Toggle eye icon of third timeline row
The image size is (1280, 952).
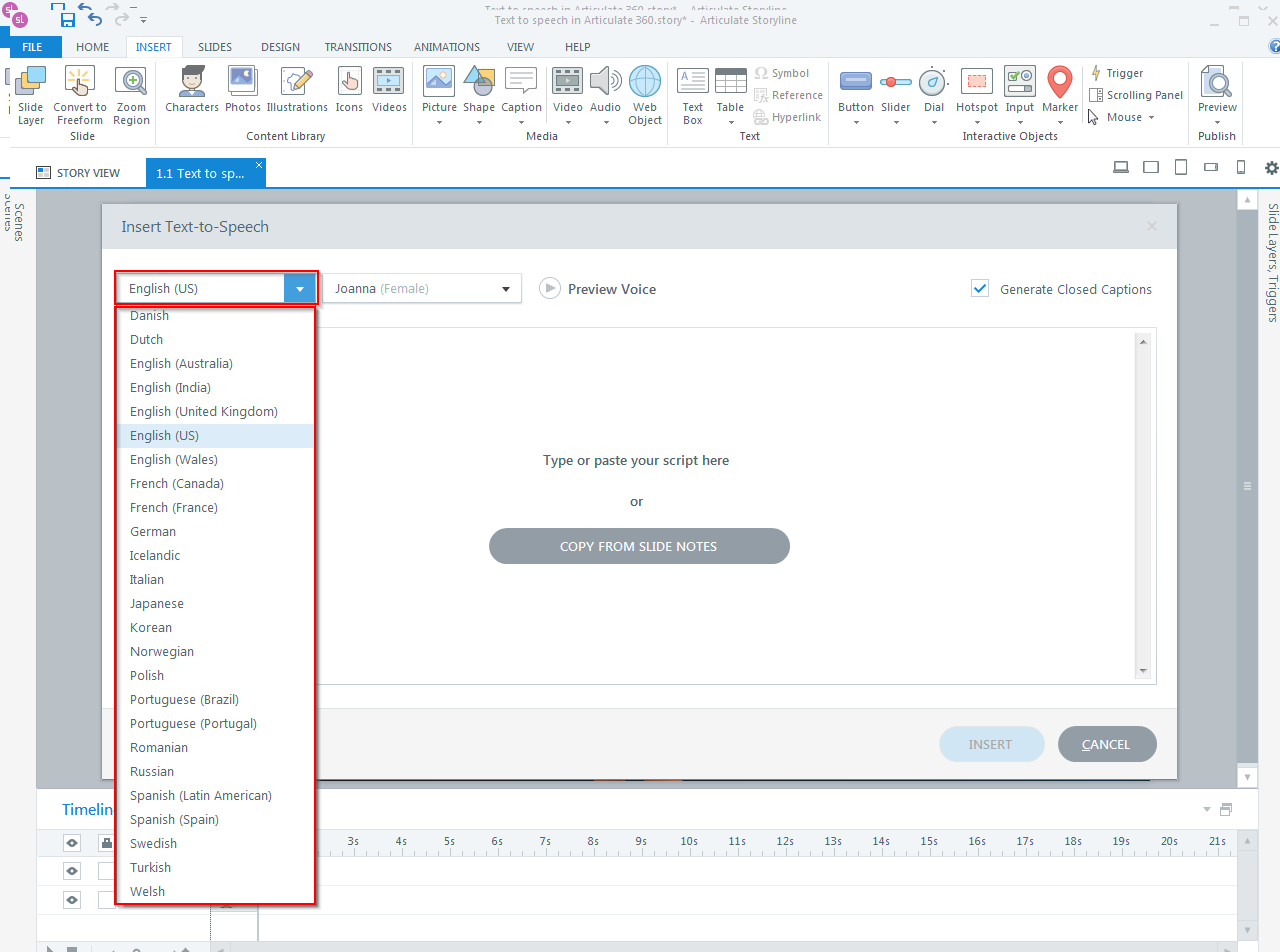(x=72, y=900)
